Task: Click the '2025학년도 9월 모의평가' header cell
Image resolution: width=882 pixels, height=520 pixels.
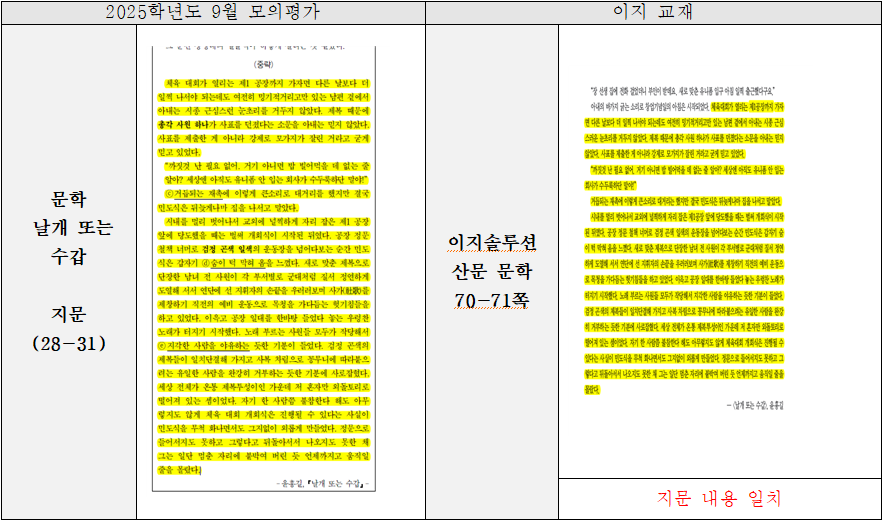Action: click(x=212, y=12)
